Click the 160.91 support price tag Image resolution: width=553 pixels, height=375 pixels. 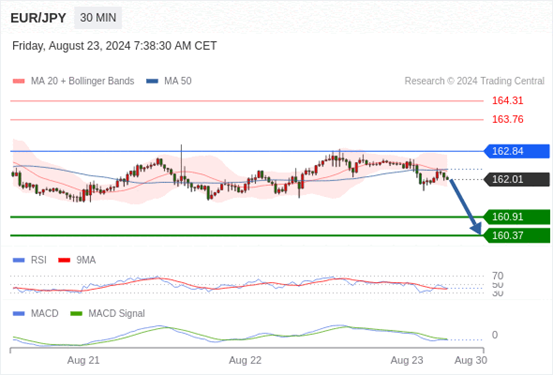516,217
